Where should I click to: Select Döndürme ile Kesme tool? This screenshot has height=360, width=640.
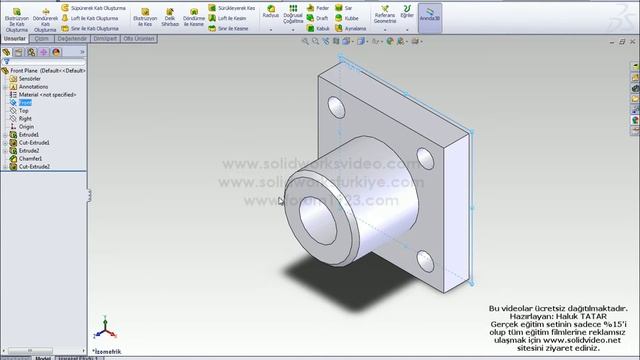[194, 18]
